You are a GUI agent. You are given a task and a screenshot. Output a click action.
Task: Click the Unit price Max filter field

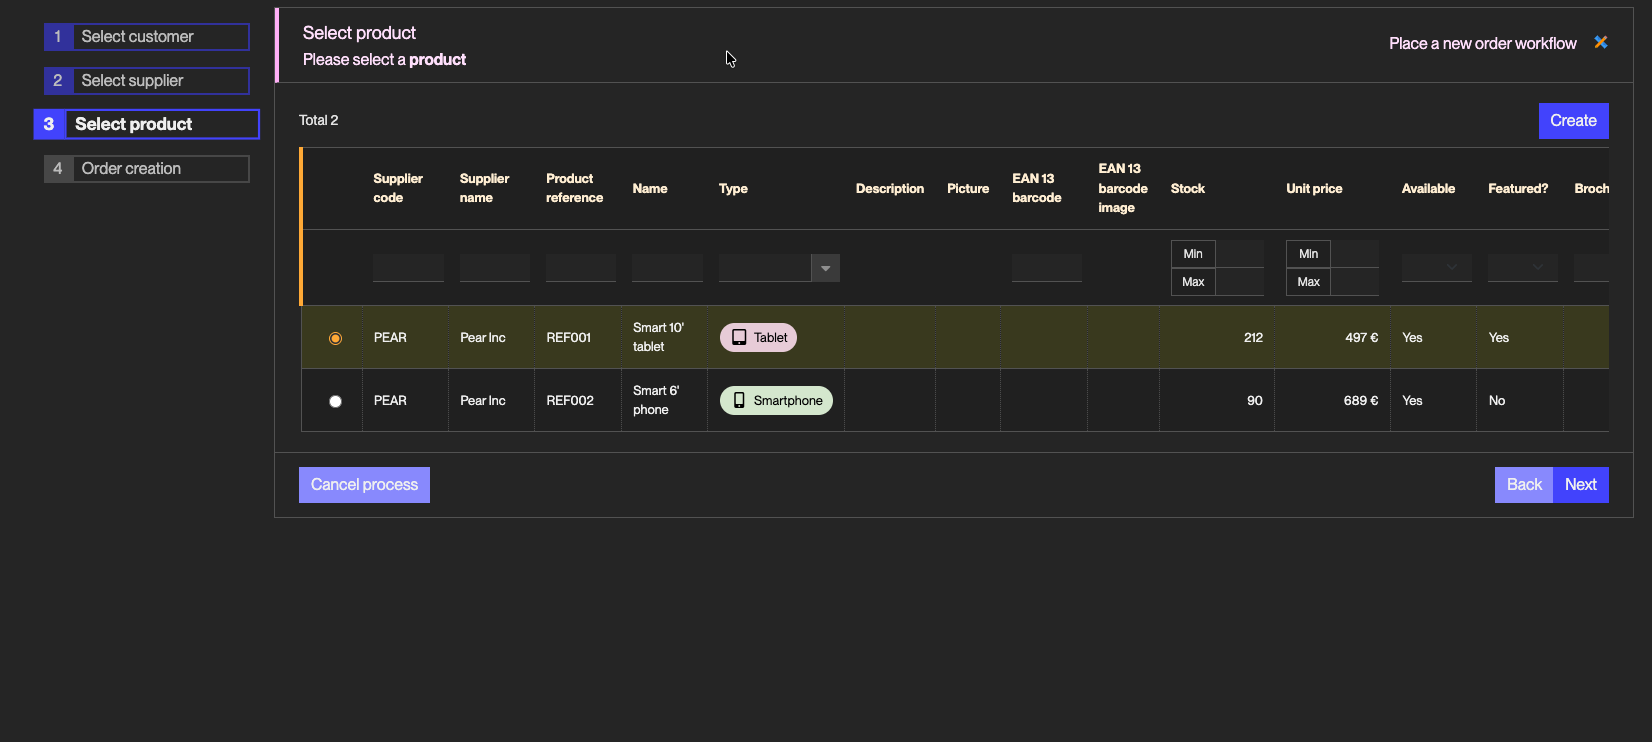coord(1355,282)
